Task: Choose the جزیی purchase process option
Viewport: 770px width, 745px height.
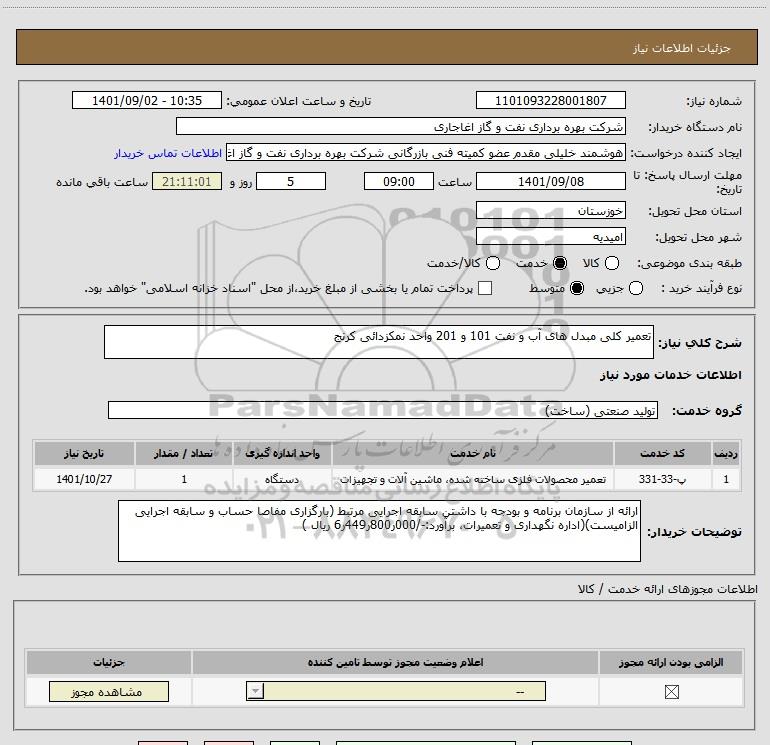Action: click(x=635, y=288)
